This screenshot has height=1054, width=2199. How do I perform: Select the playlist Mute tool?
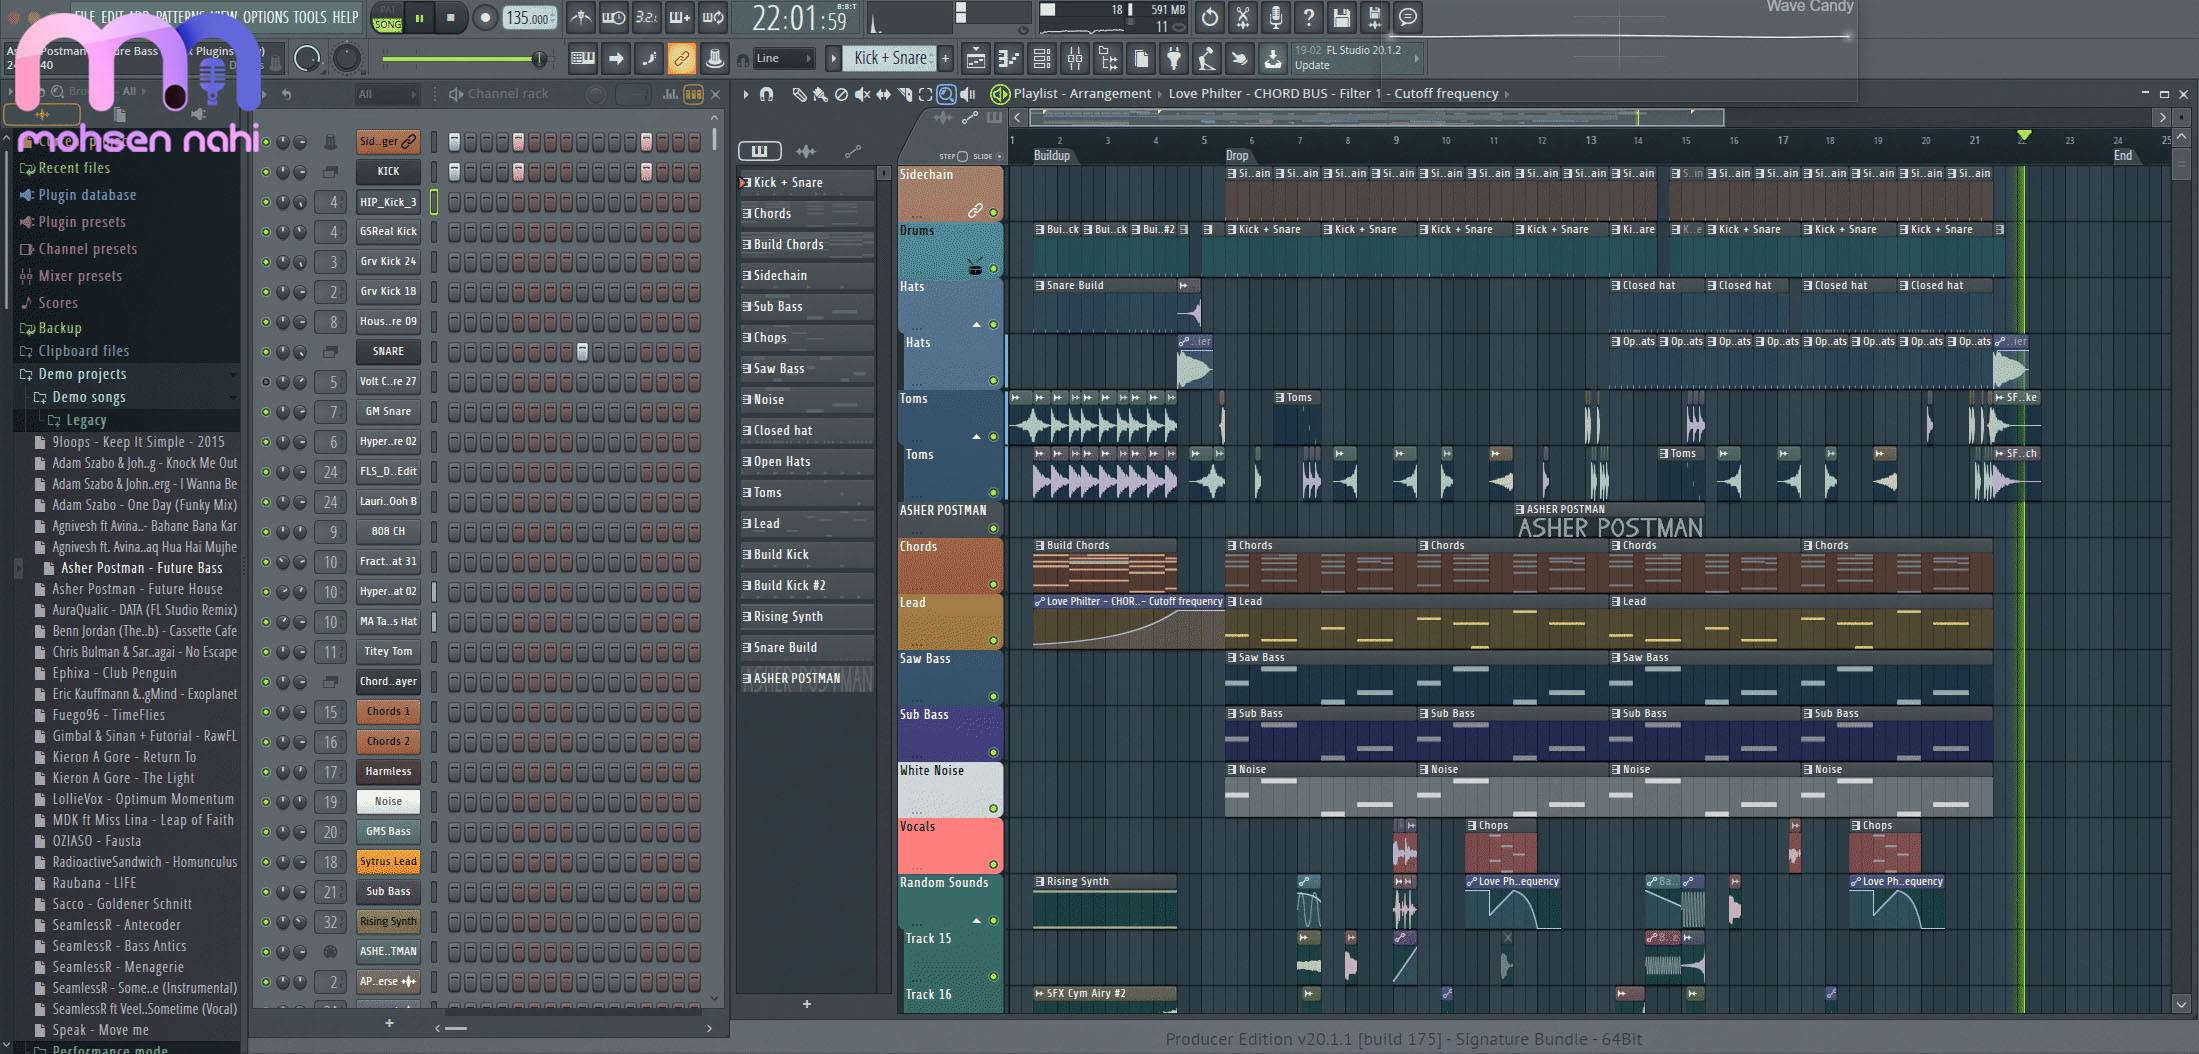862,94
